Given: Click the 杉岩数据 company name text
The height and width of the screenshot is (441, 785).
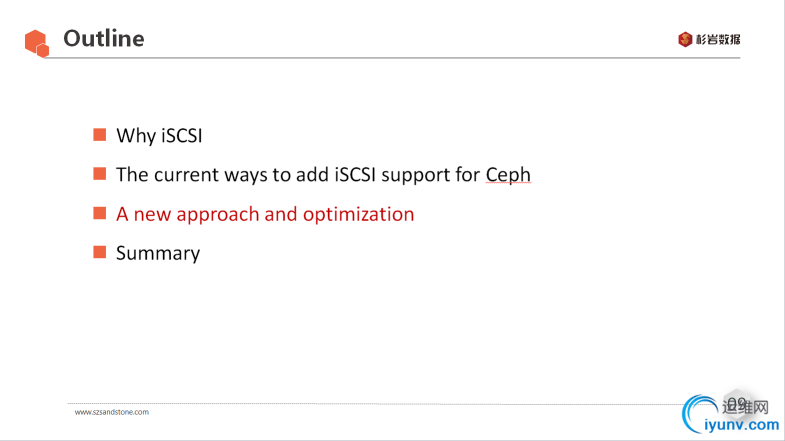Looking at the screenshot, I should [718, 40].
